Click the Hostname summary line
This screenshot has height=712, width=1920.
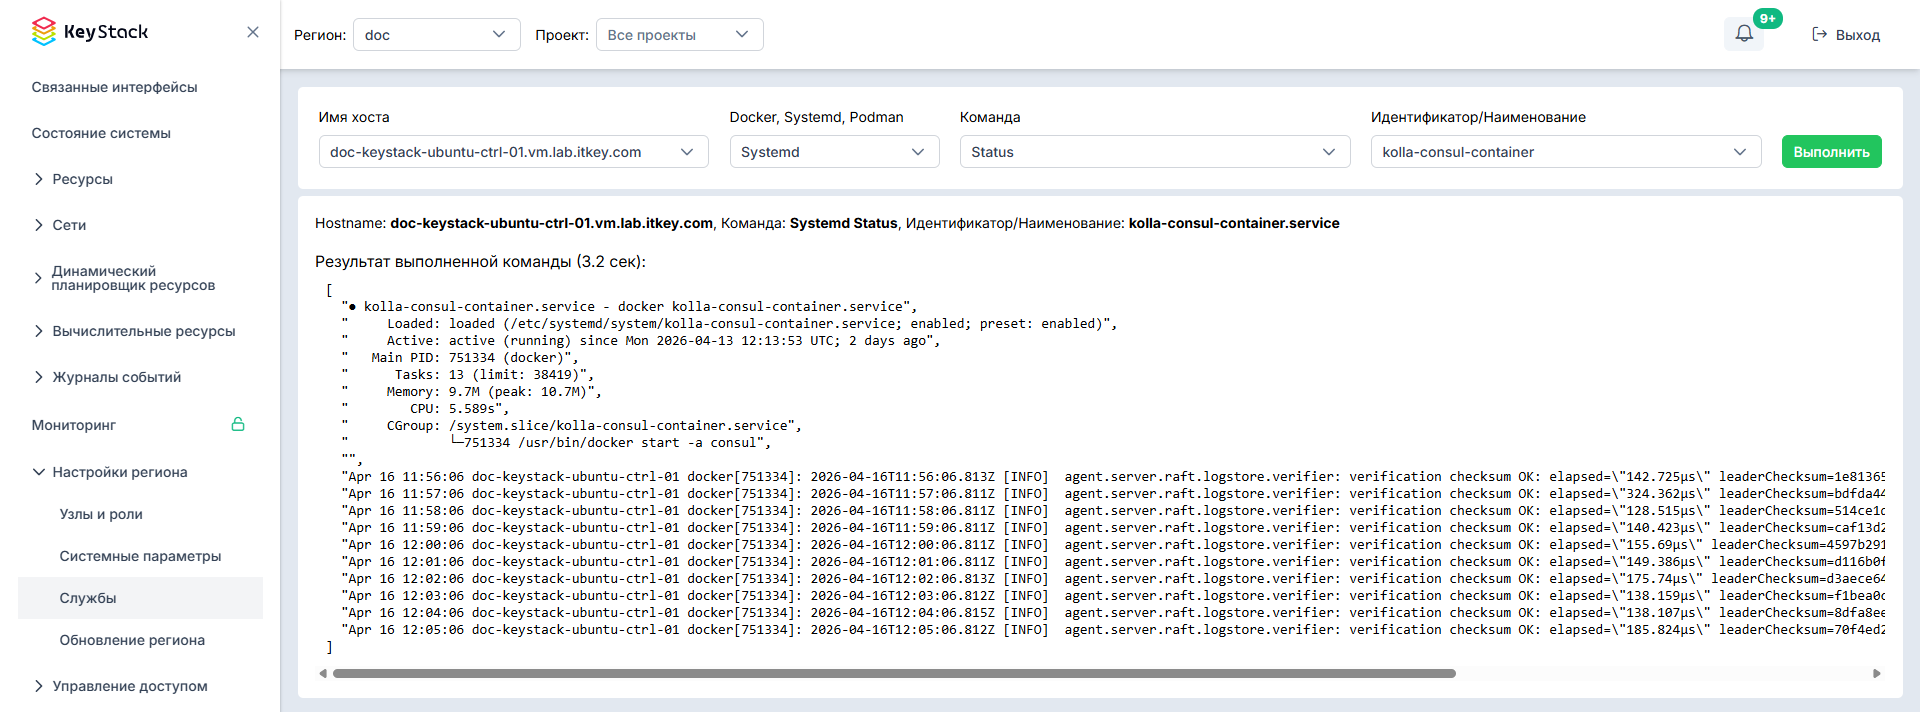coord(827,223)
